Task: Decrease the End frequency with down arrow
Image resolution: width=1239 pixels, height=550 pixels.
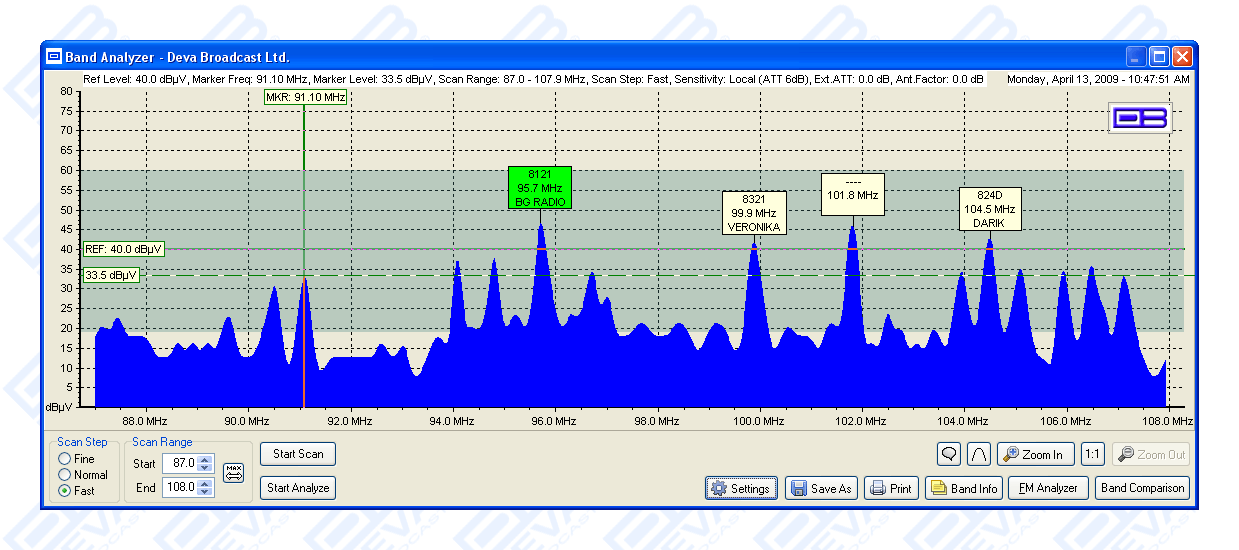Action: point(205,492)
